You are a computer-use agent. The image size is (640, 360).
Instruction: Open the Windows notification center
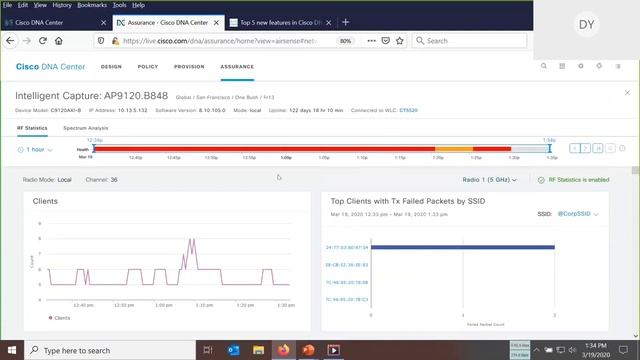click(623, 350)
